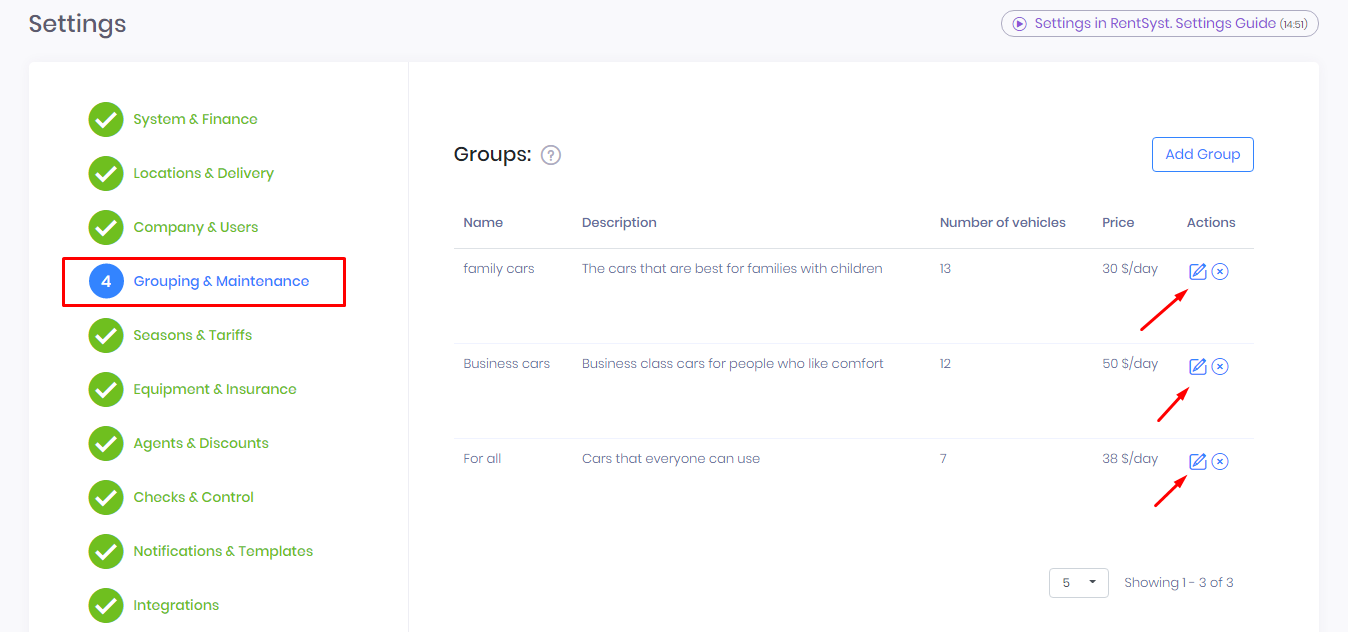Edit the Business cars group
1348x632 pixels.
[x=1197, y=366]
